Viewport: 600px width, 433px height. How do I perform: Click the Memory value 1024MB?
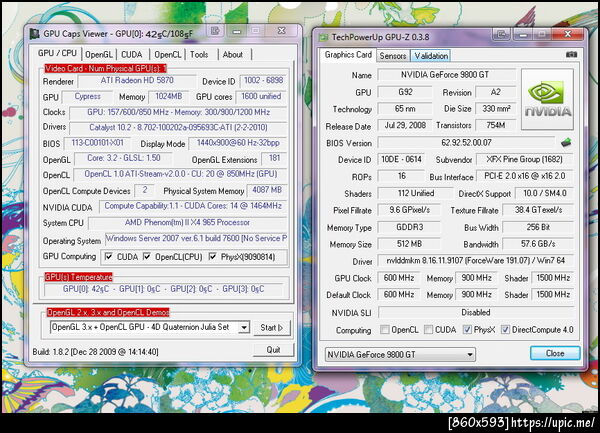point(169,96)
